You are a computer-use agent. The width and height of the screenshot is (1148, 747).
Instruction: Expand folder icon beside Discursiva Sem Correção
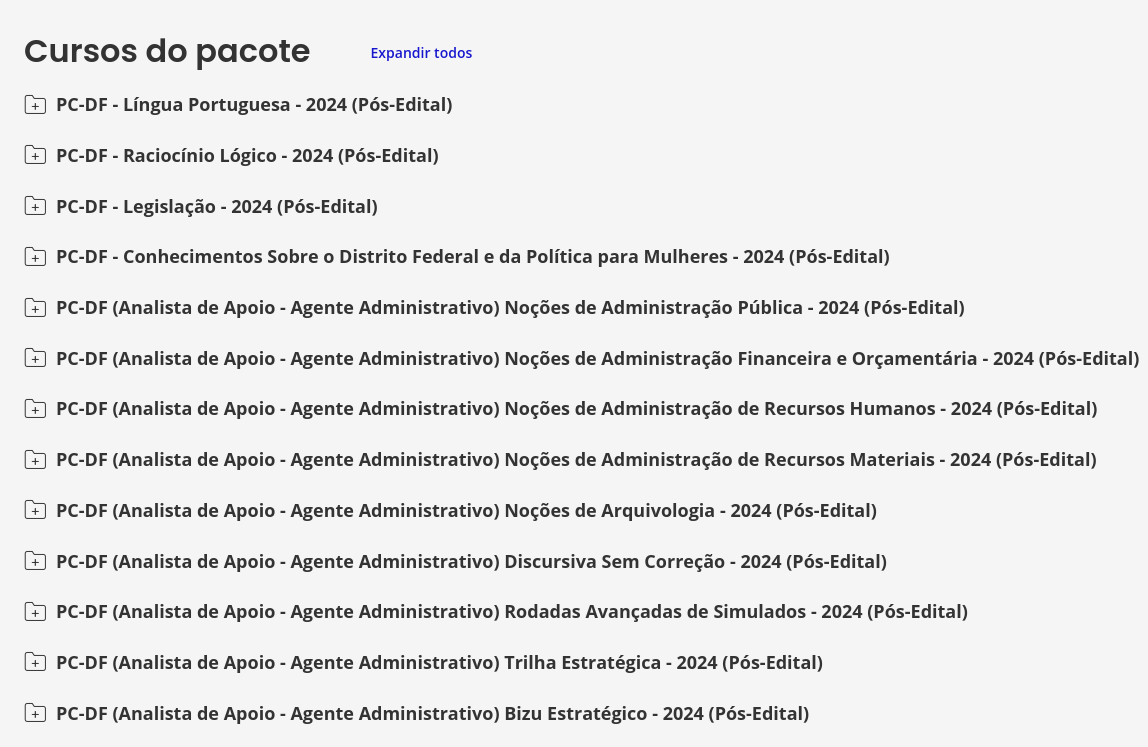35,562
